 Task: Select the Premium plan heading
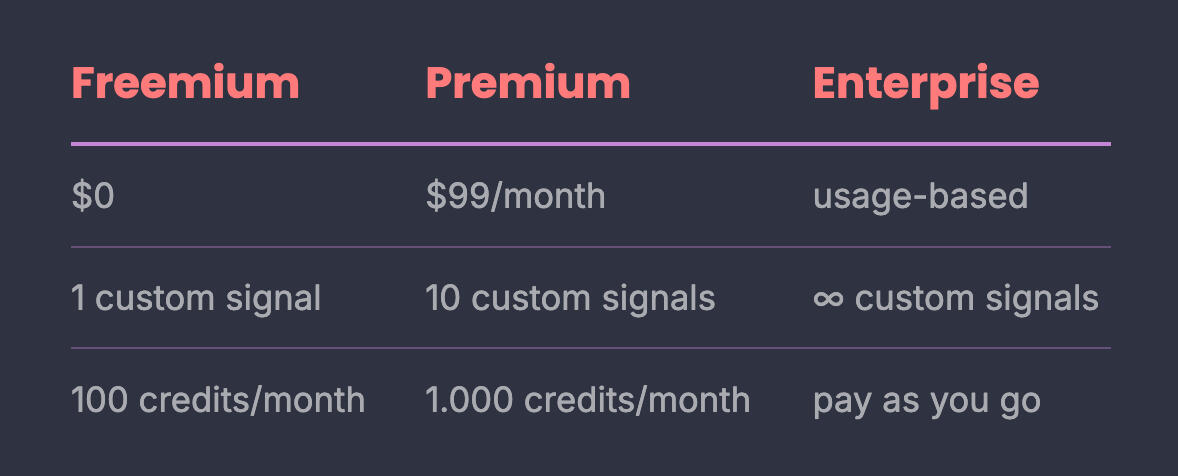click(528, 83)
